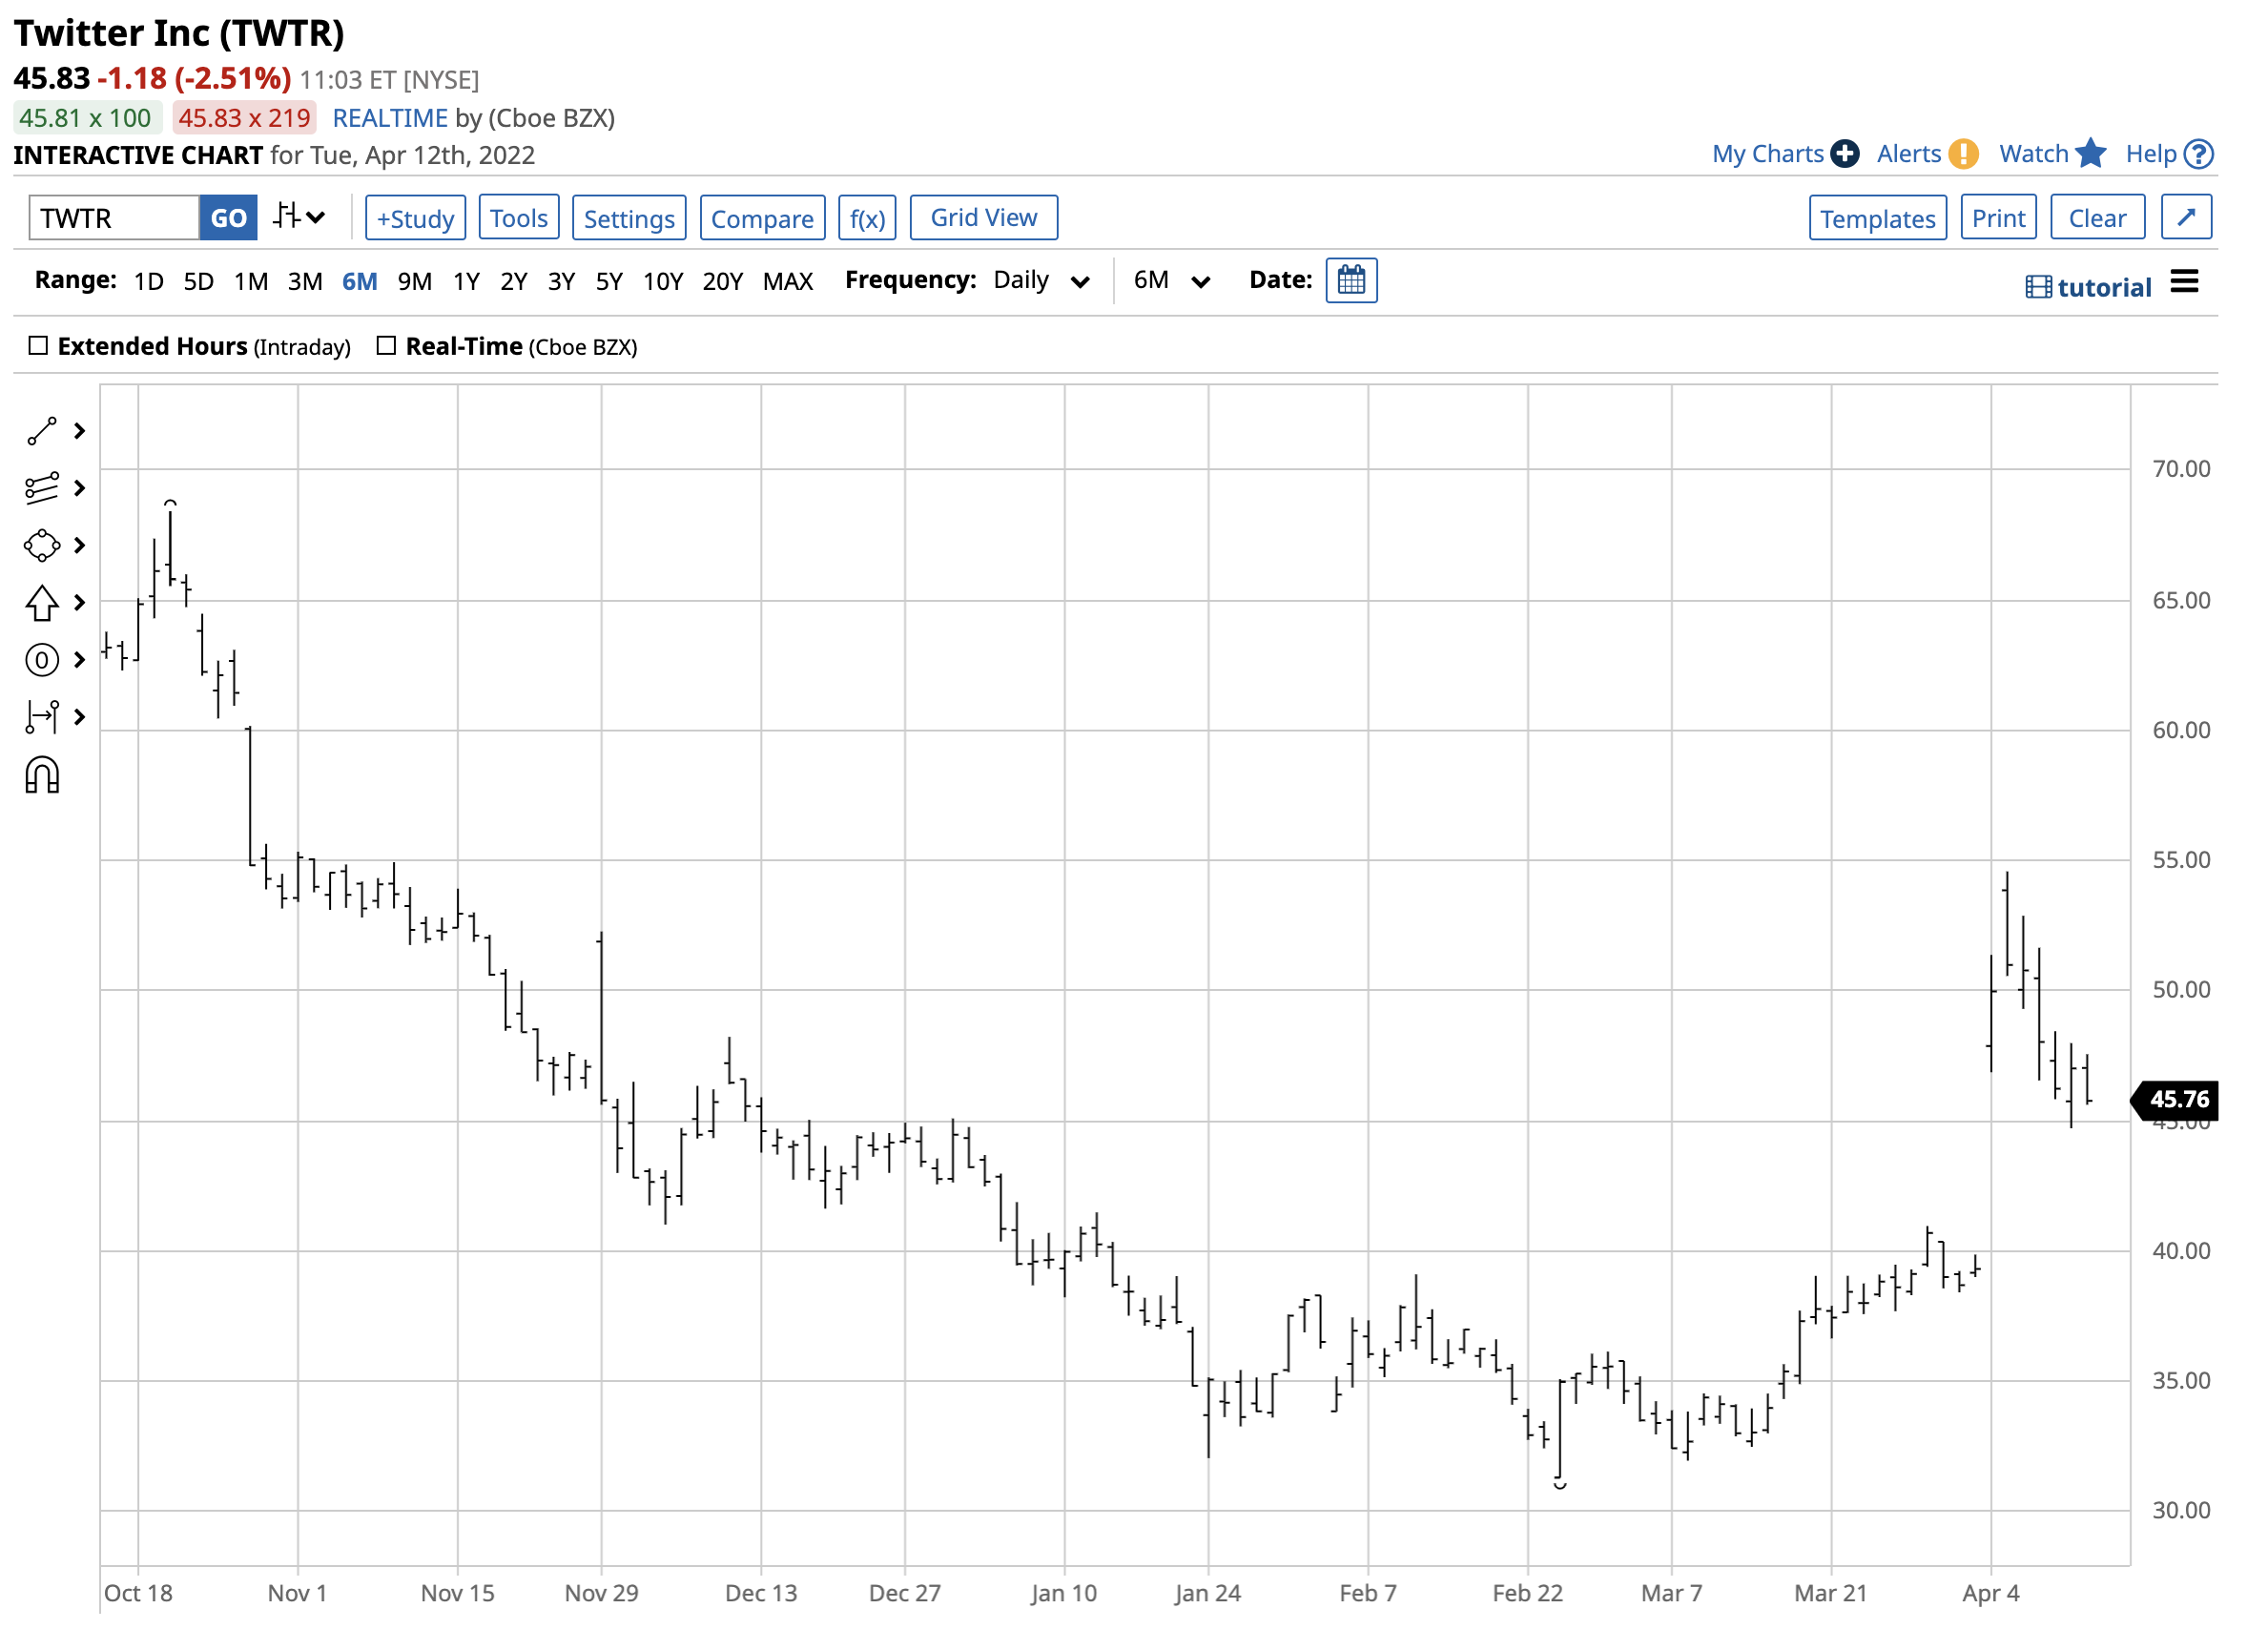Click the REALTIME link
The height and width of the screenshot is (1629, 2268).
point(390,118)
